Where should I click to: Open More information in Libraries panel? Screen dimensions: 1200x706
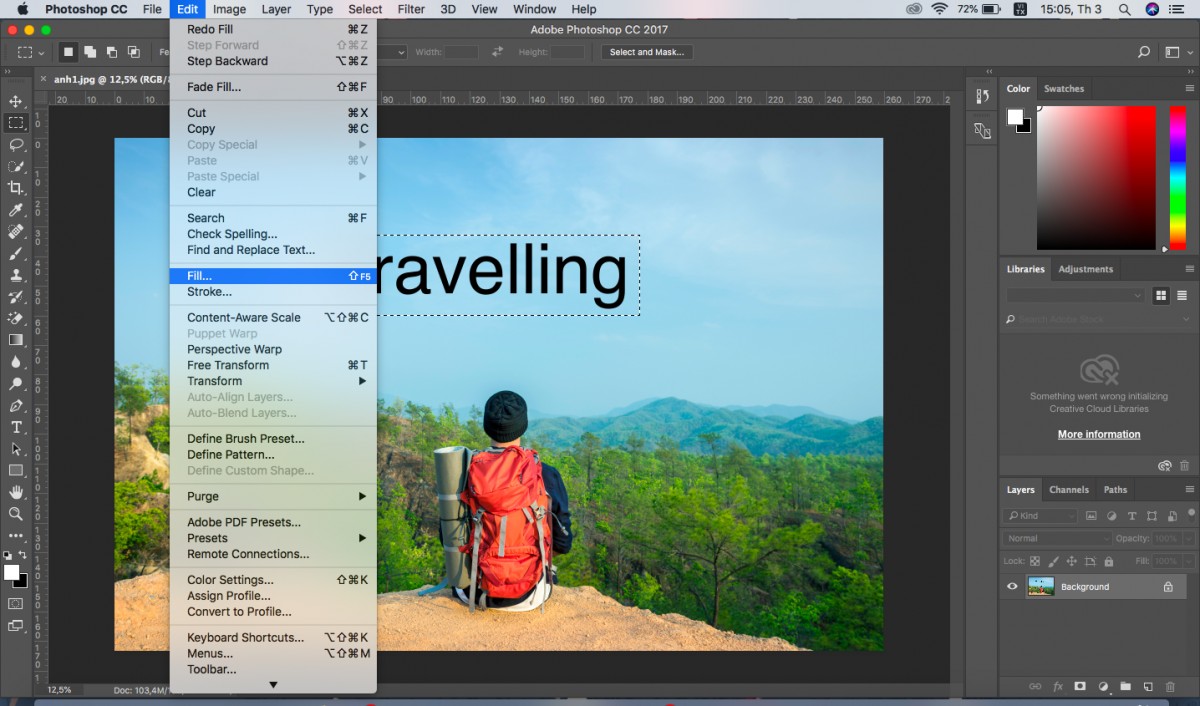point(1099,434)
